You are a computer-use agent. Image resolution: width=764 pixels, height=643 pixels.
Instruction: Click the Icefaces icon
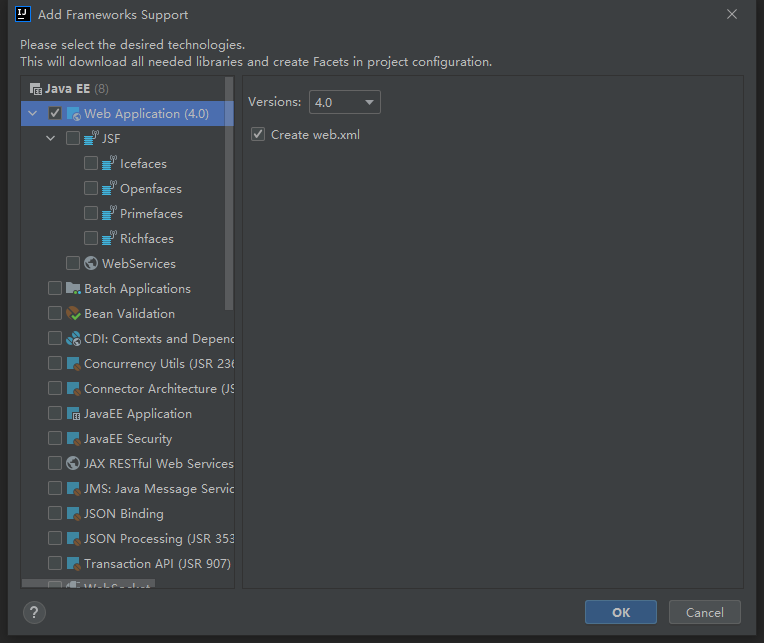click(109, 163)
